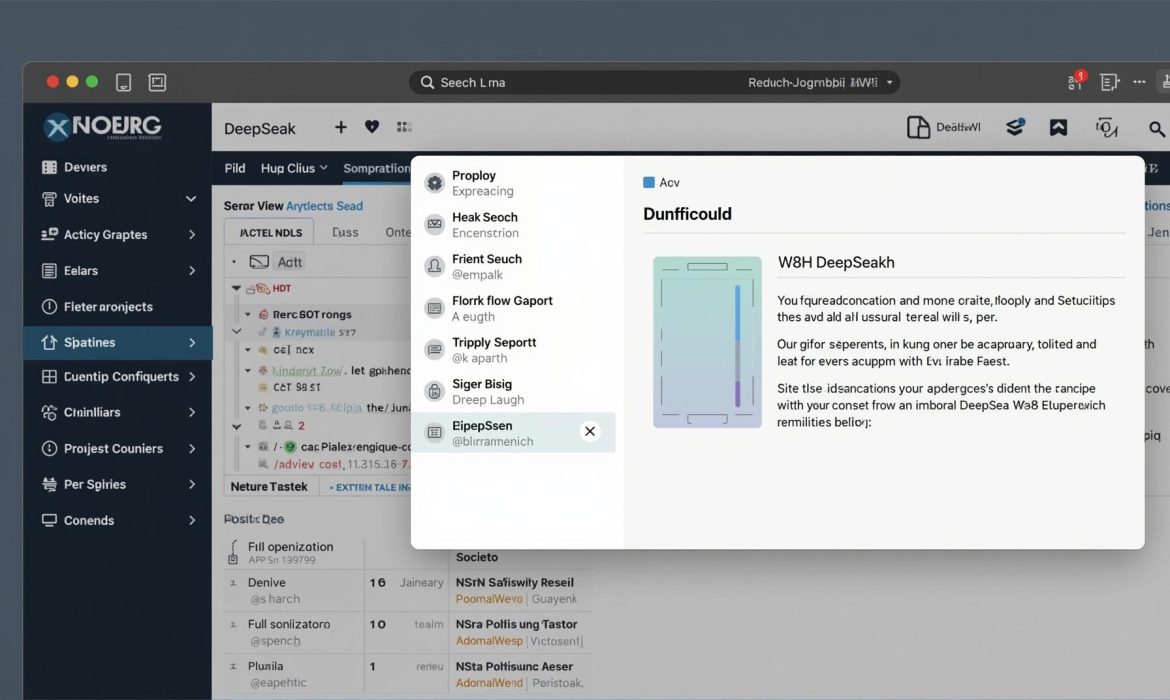Open the PoomalWevo link
The width and height of the screenshot is (1170, 700).
click(x=489, y=599)
